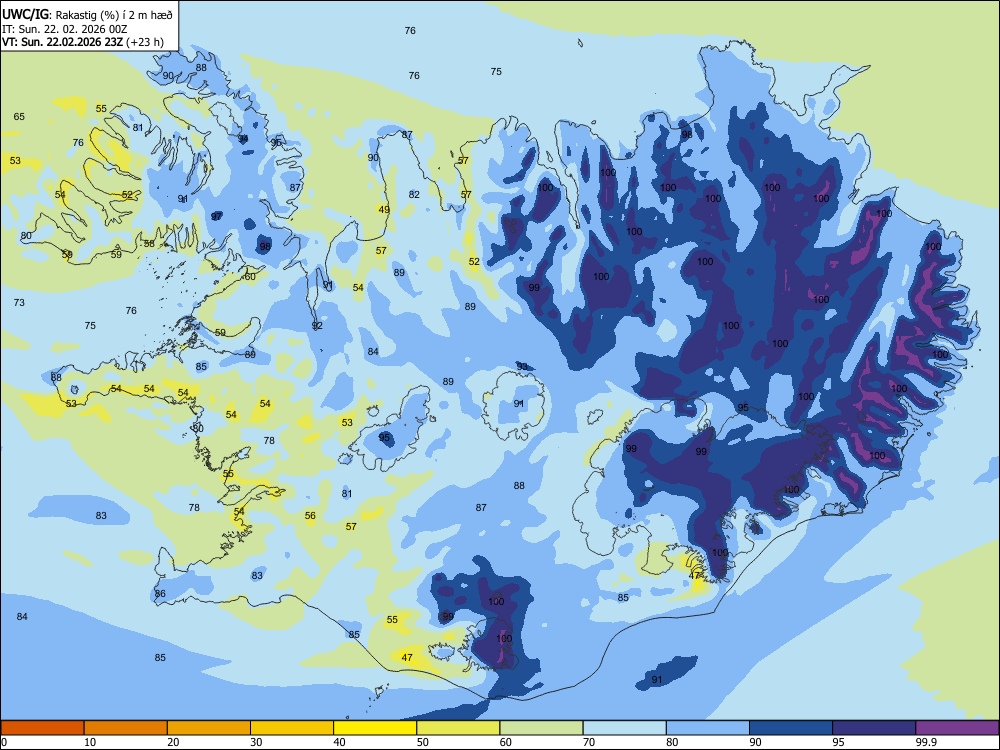Click the legend tick label '20'
Viewport: 1000px width, 750px height.
173,742
